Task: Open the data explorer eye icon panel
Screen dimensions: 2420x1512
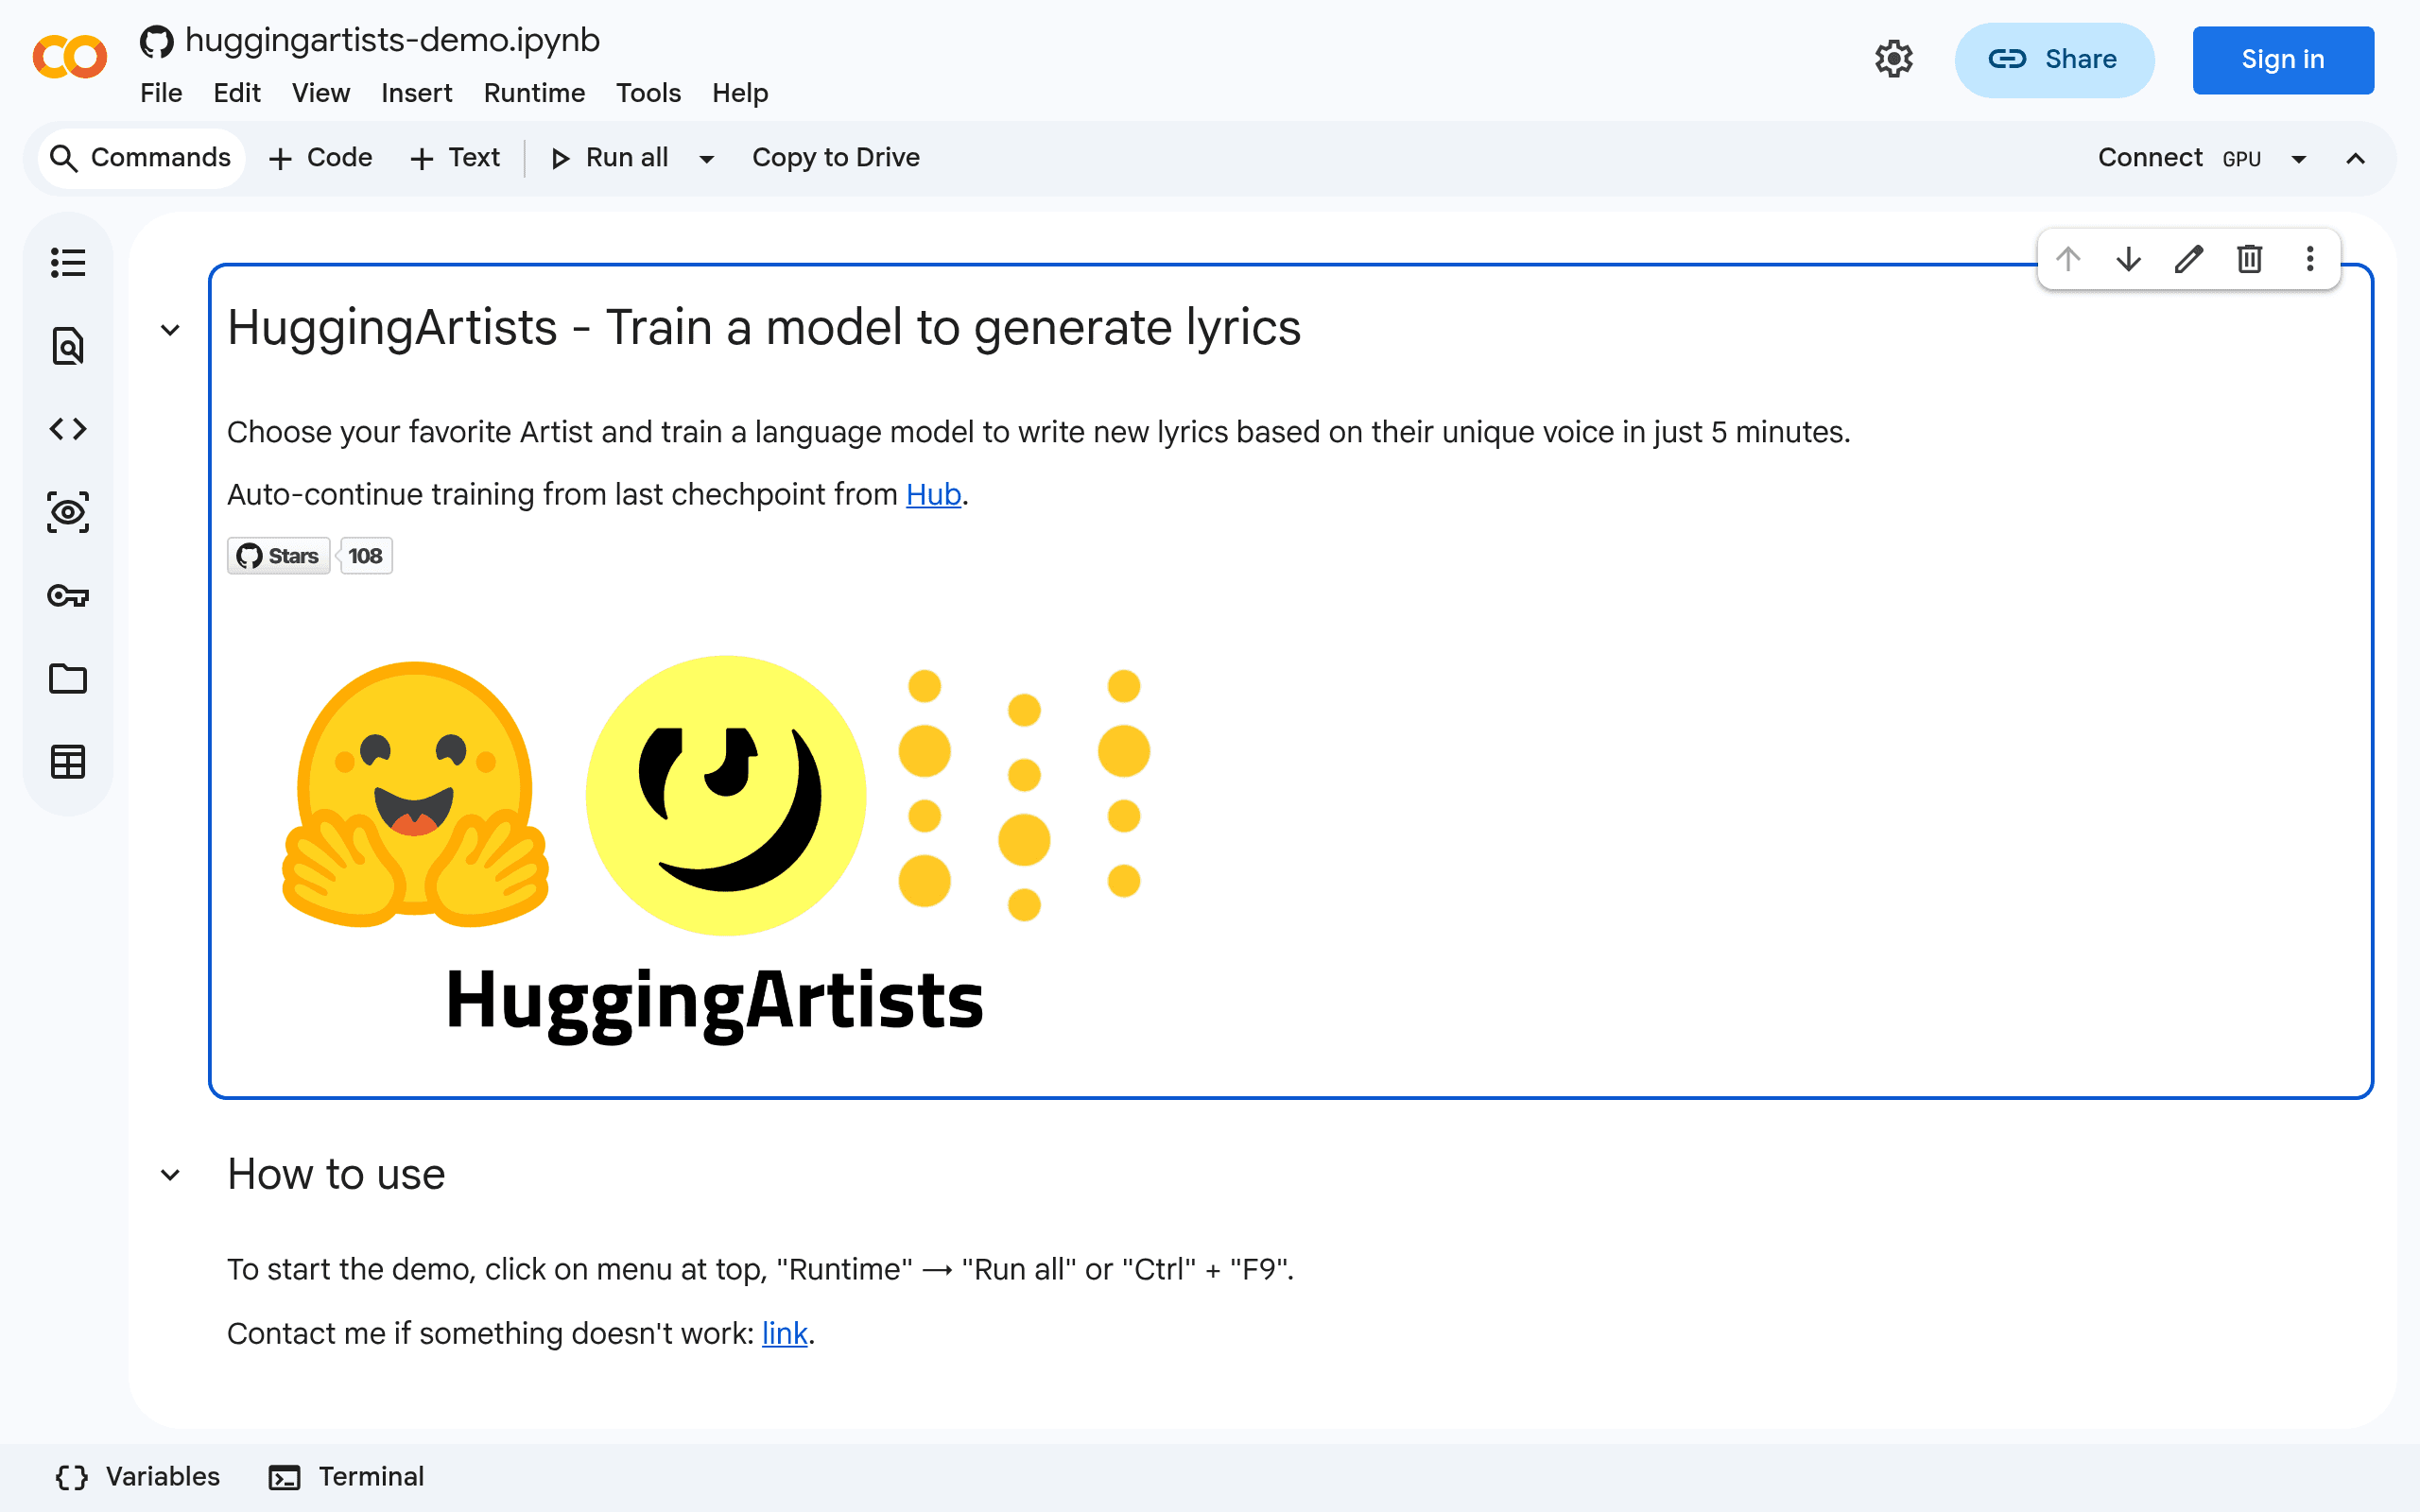Action: click(x=68, y=512)
